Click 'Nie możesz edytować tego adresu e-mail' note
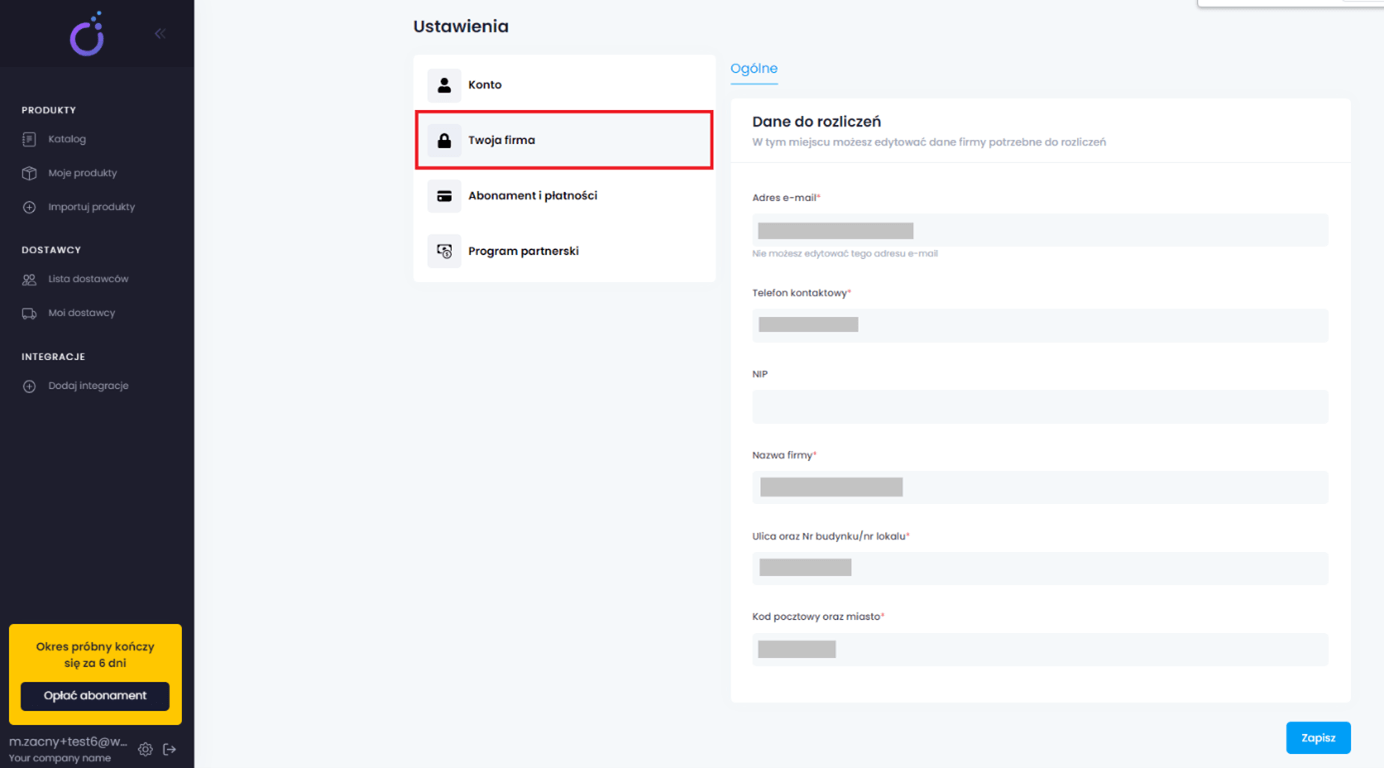The width and height of the screenshot is (1384, 768). (845, 254)
